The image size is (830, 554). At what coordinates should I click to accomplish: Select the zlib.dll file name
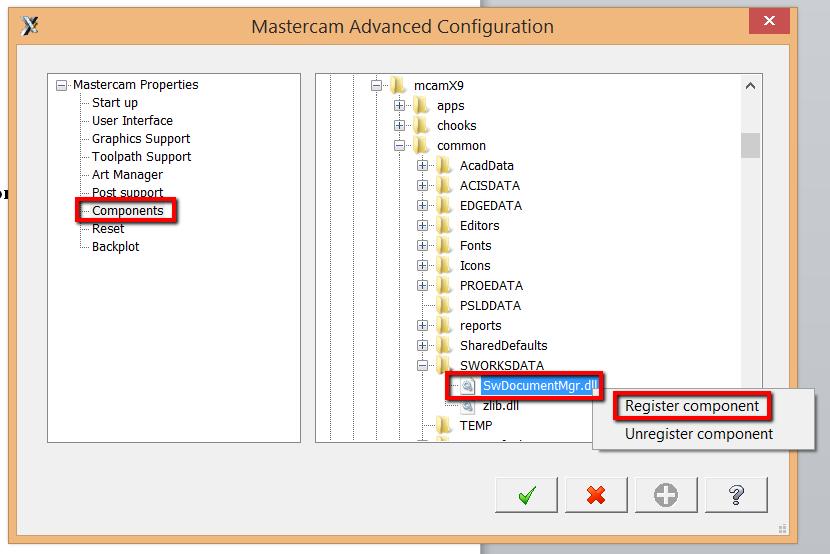pos(501,406)
